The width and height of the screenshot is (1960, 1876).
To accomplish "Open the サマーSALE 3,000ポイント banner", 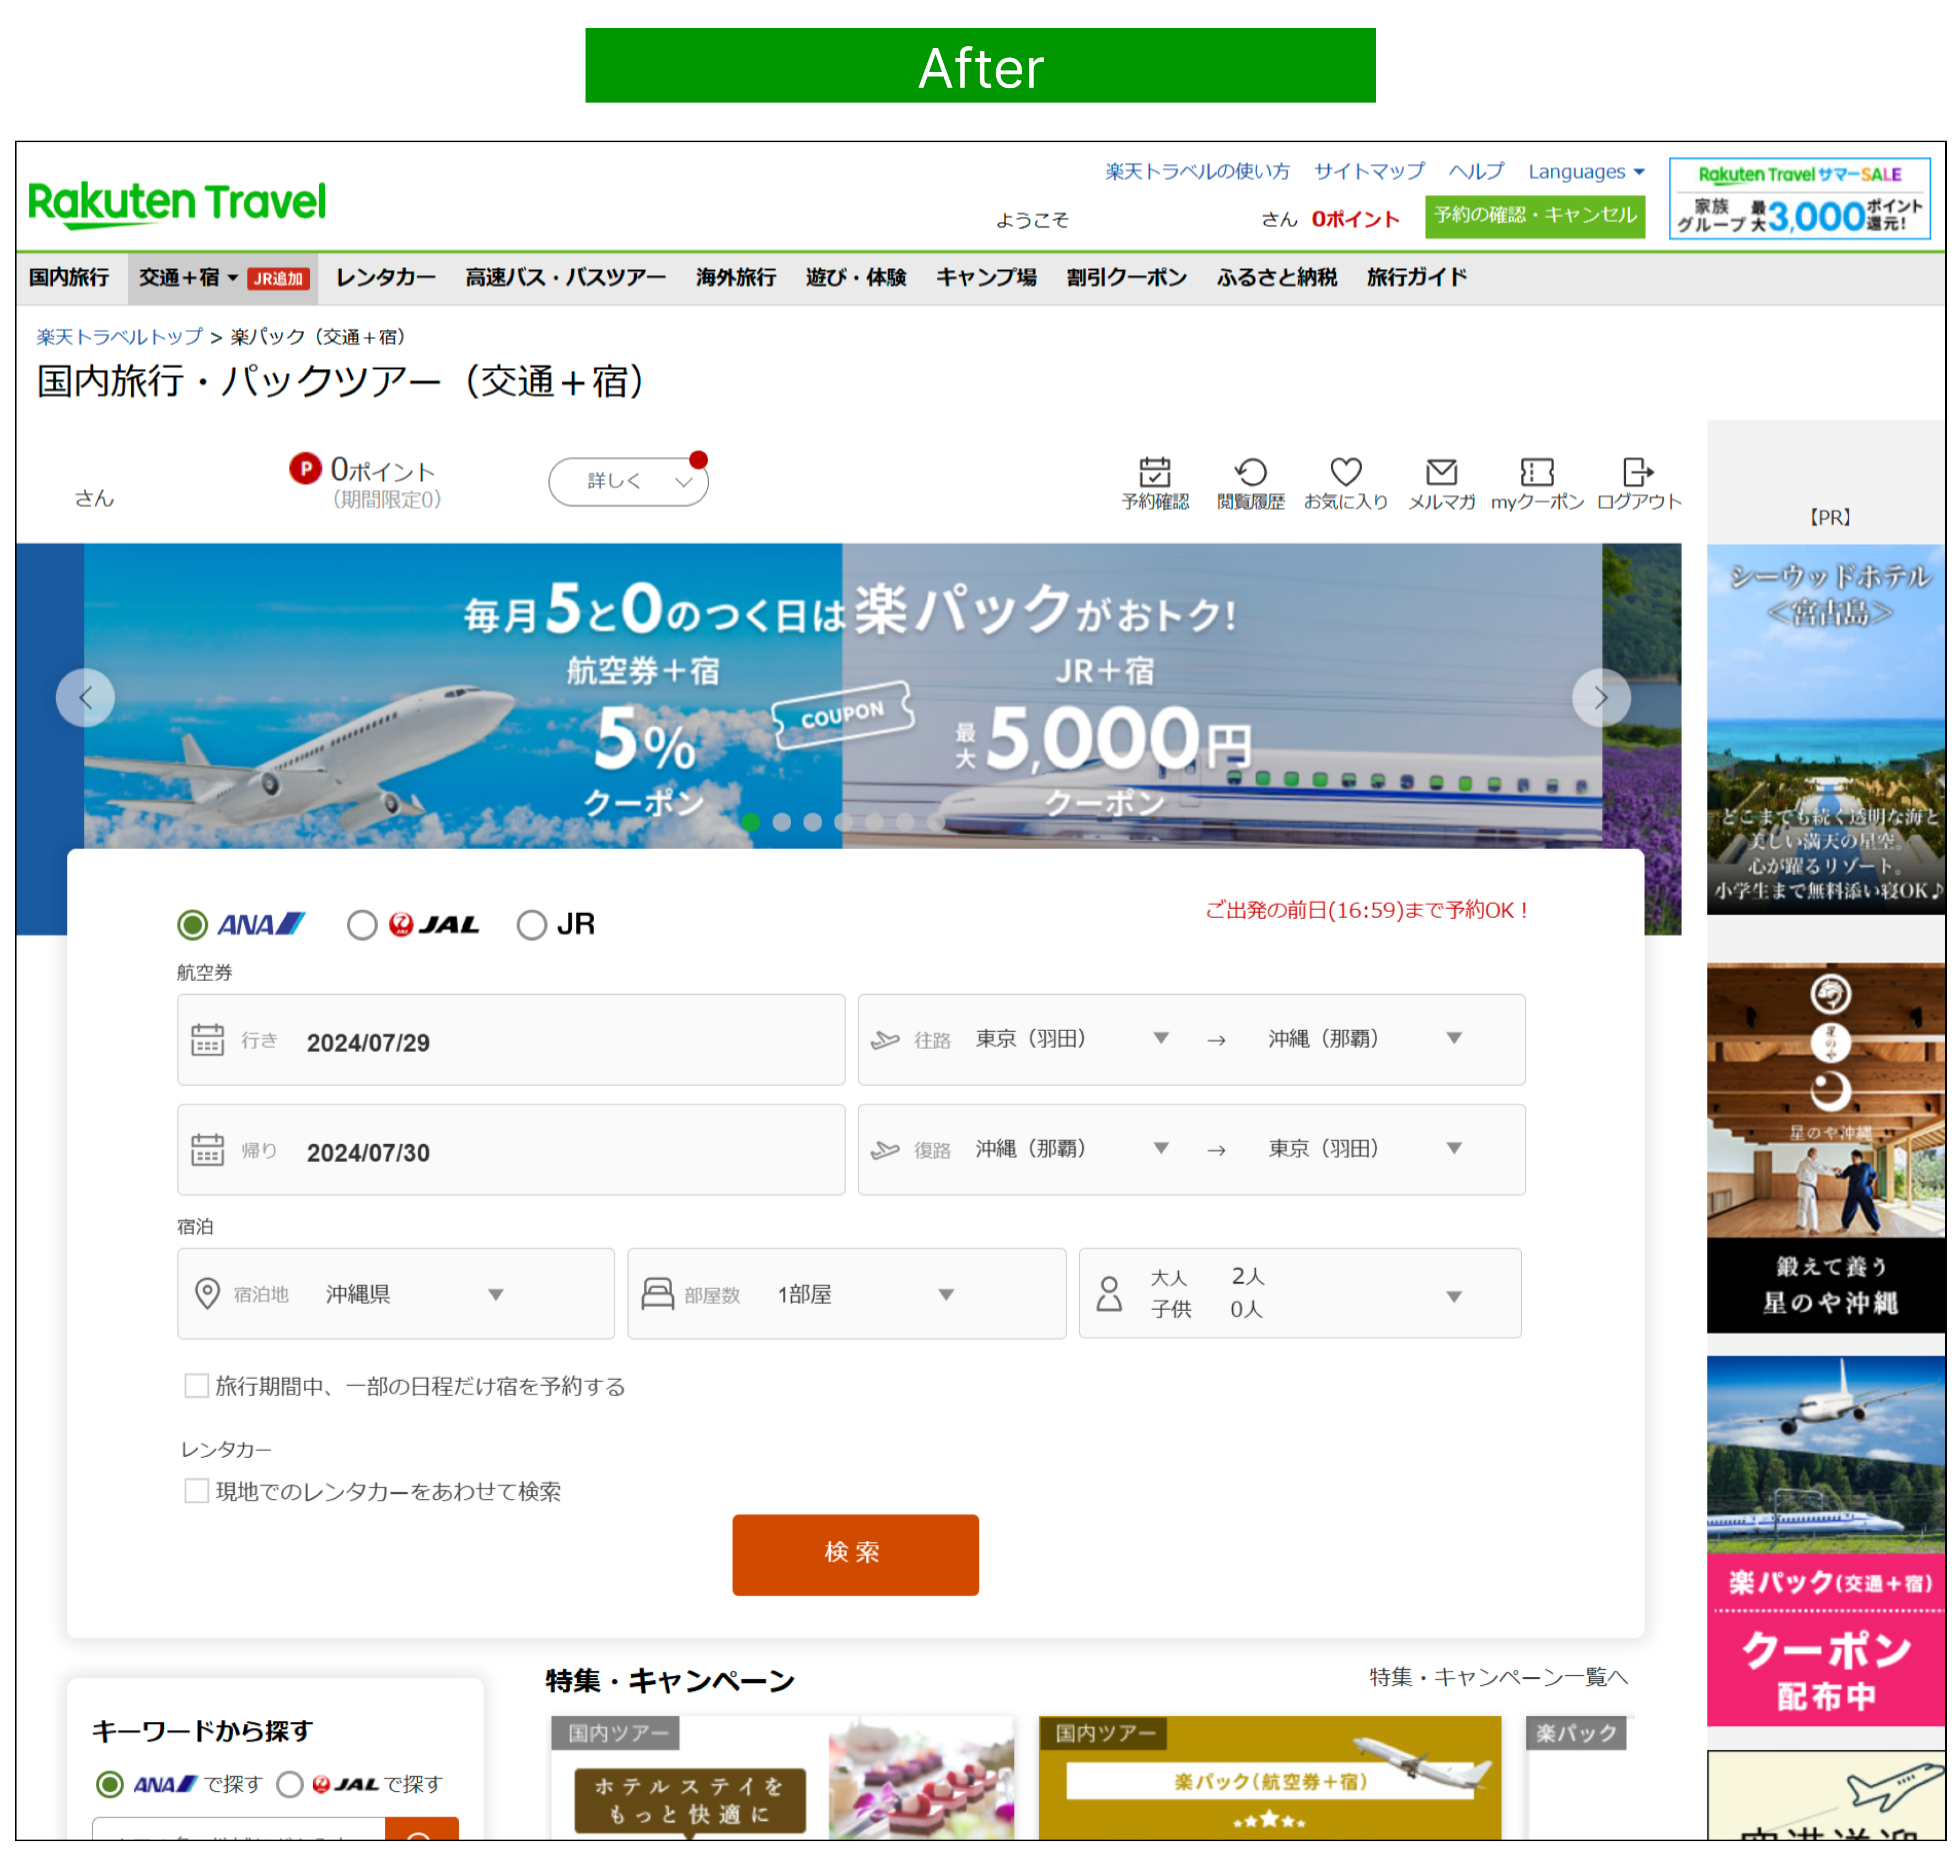I will pyautogui.click(x=1800, y=198).
